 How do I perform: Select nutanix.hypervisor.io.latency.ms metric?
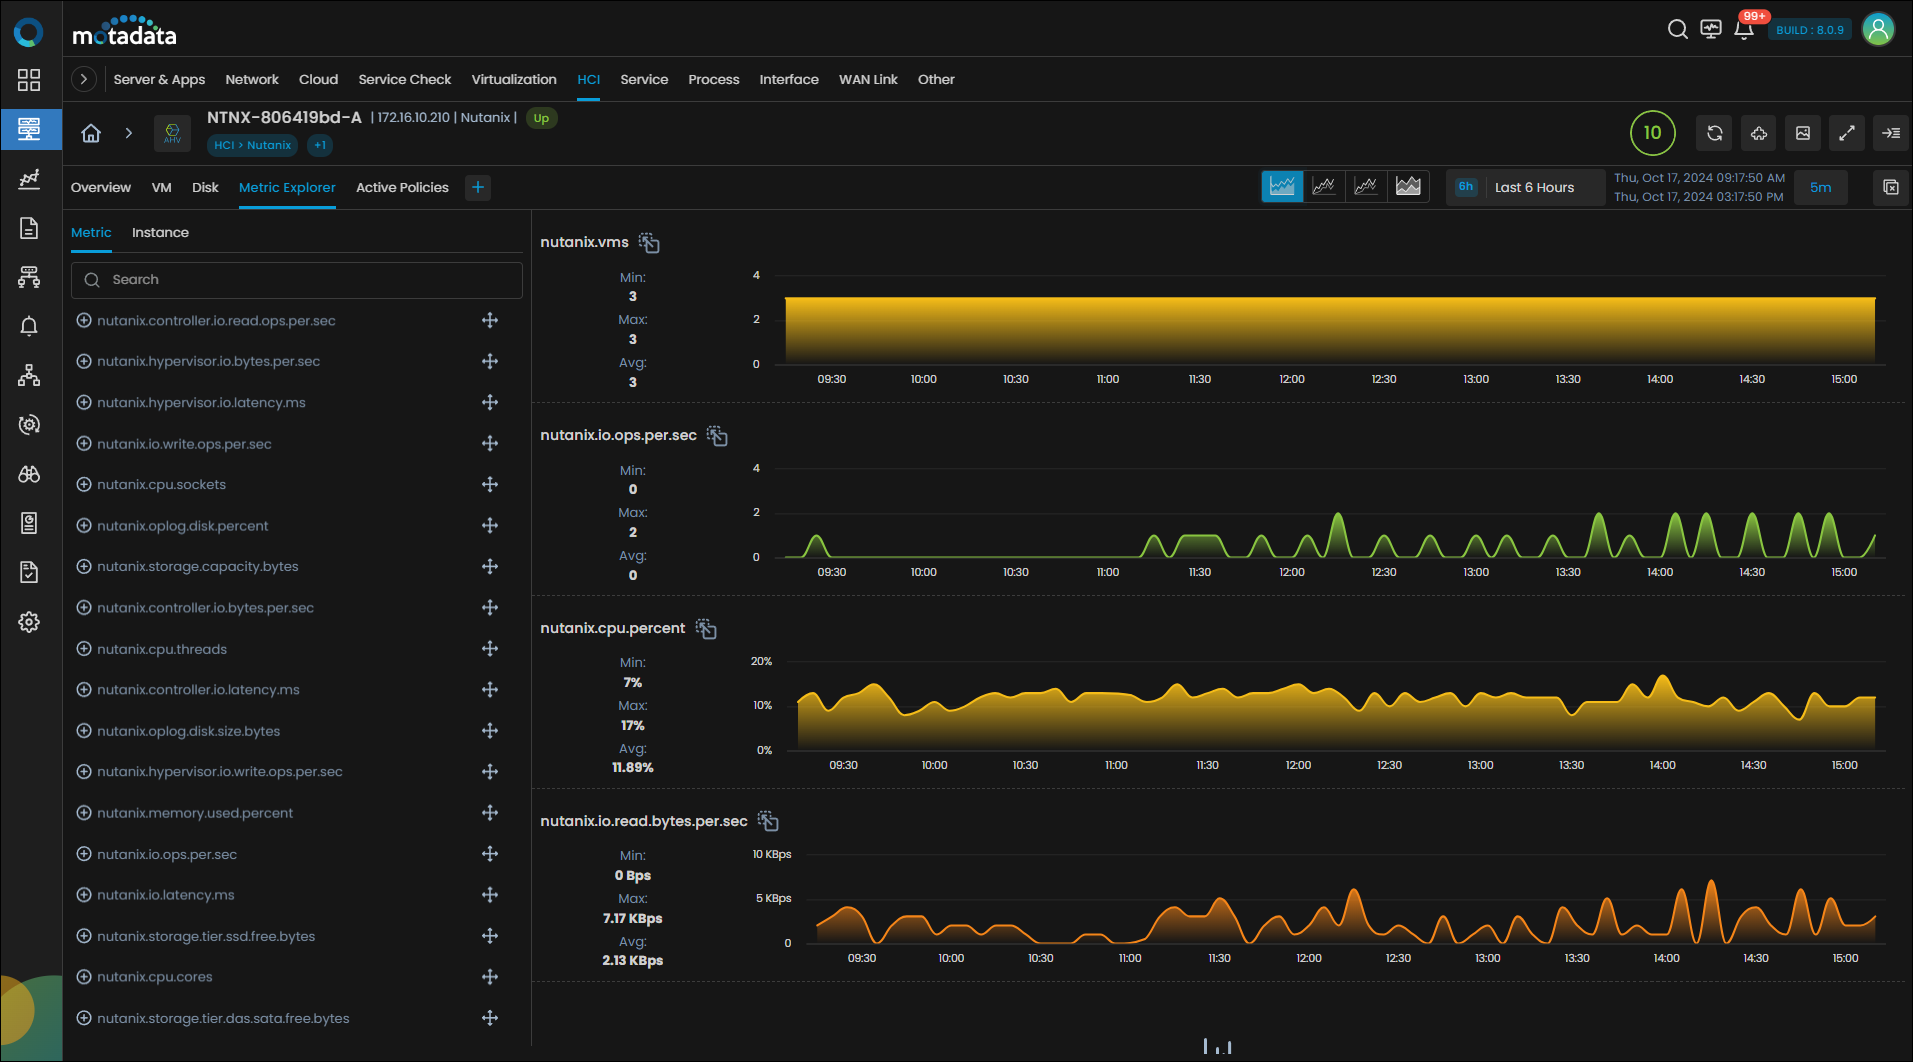[x=201, y=402]
